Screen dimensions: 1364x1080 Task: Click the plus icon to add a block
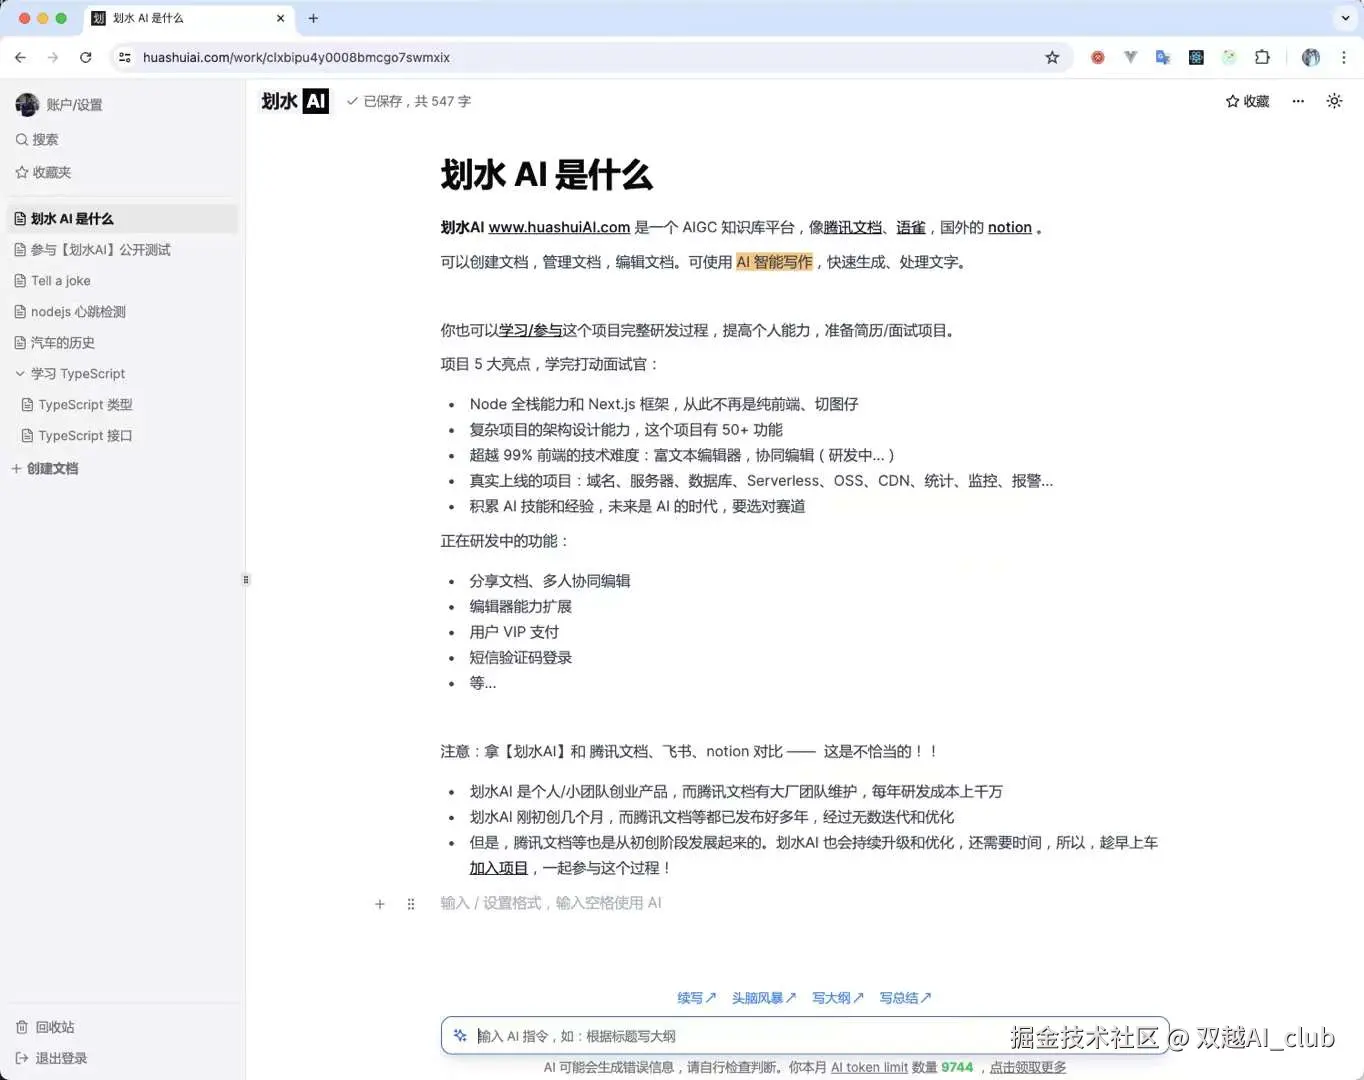click(x=380, y=904)
